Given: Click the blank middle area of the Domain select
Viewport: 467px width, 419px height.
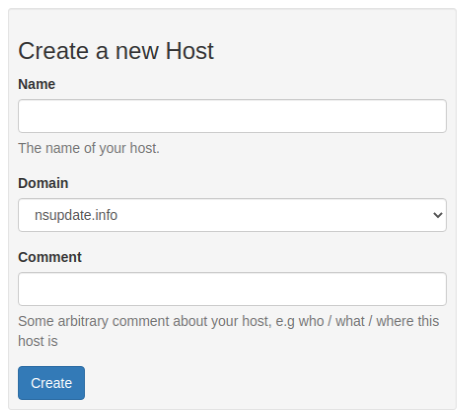Looking at the screenshot, I should tap(267, 215).
